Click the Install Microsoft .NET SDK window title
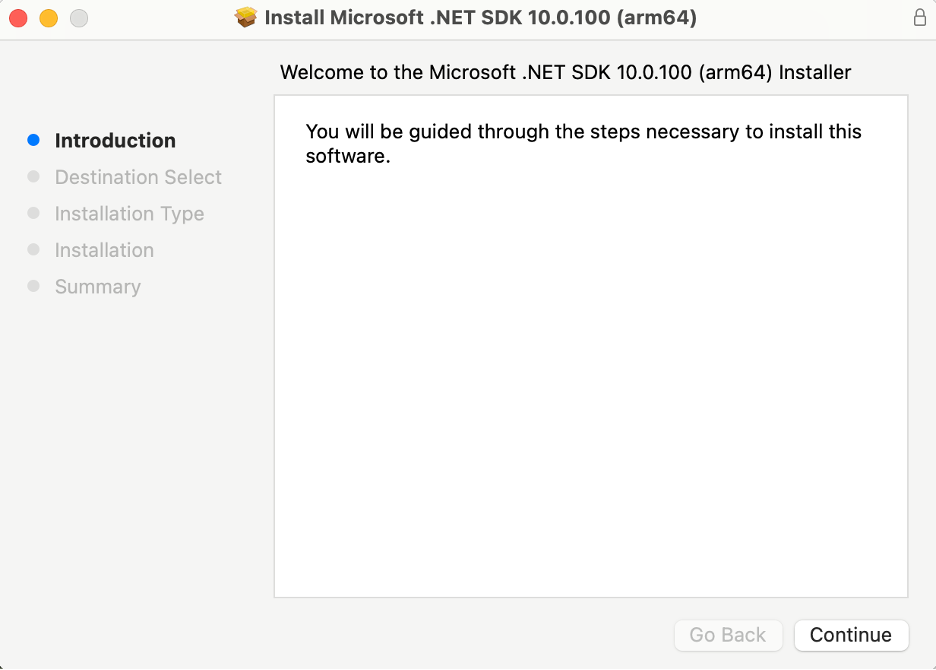The width and height of the screenshot is (936, 670). click(x=480, y=18)
